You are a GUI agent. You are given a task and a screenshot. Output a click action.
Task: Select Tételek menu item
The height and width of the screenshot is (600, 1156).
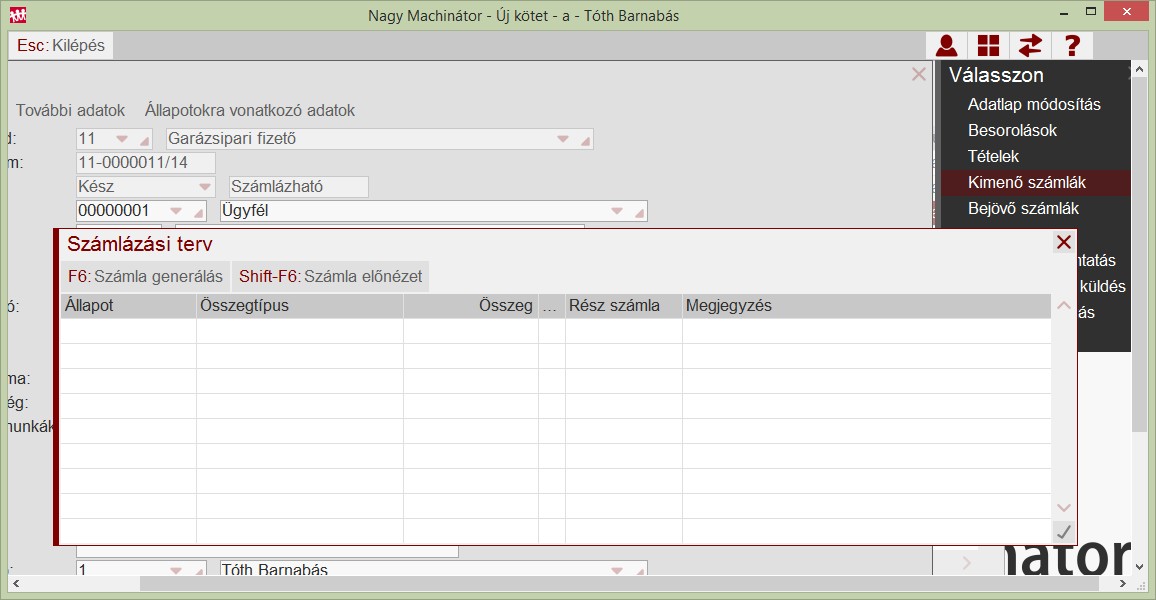(x=993, y=156)
